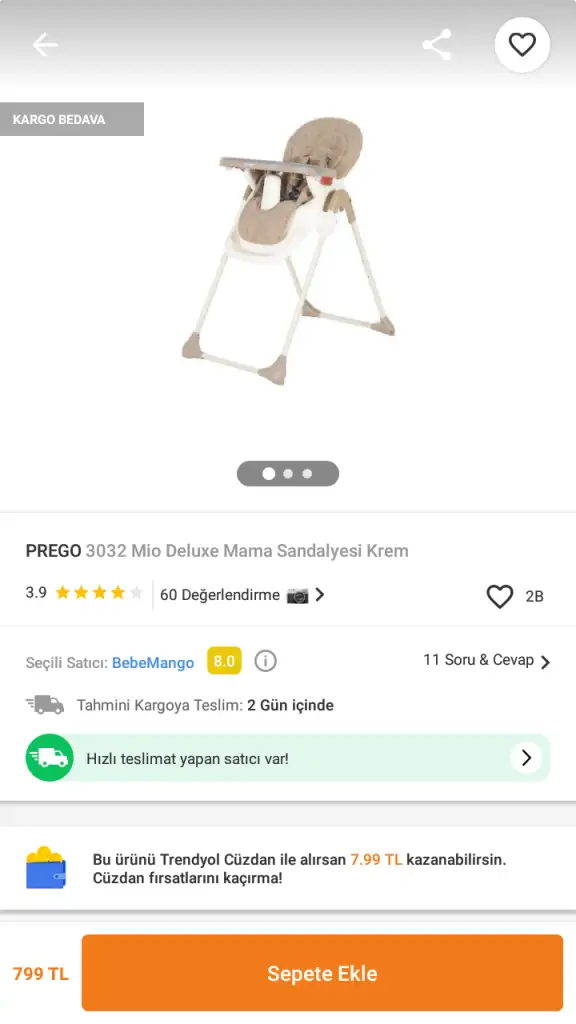Tap the high chair product image
The height and width of the screenshot is (1024, 576).
(288, 251)
